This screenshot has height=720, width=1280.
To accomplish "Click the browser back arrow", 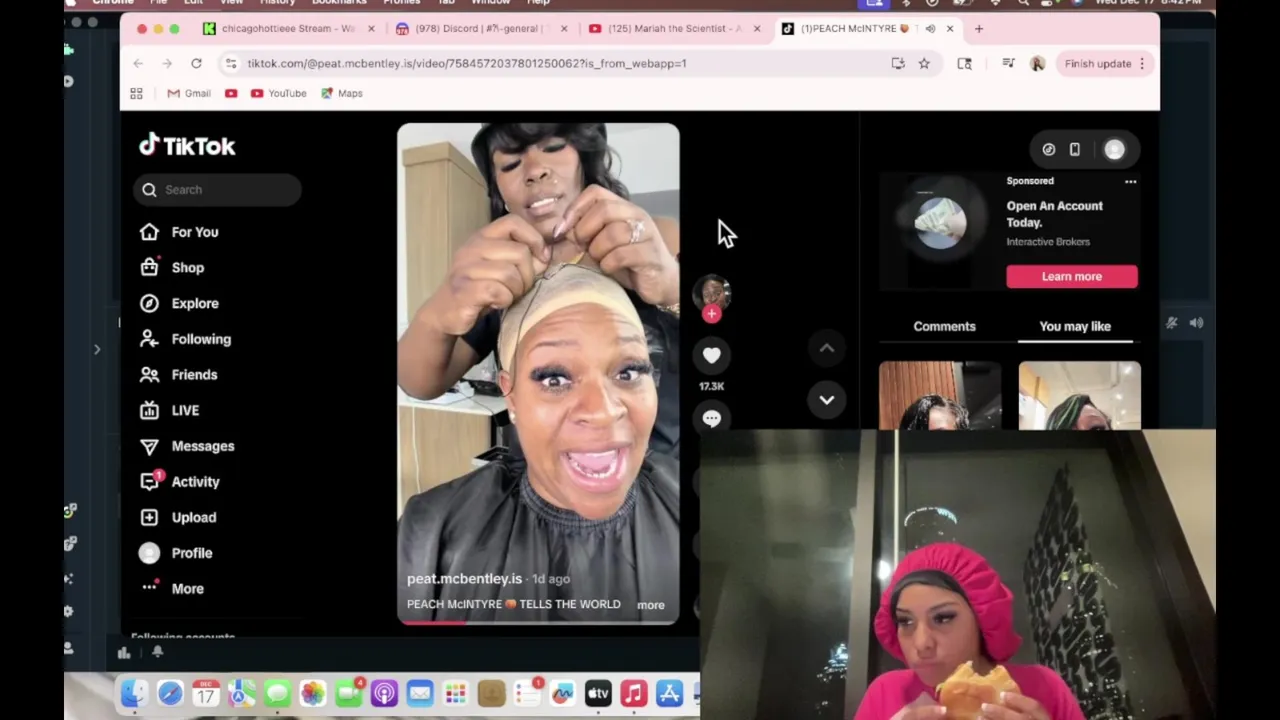I will [x=138, y=64].
